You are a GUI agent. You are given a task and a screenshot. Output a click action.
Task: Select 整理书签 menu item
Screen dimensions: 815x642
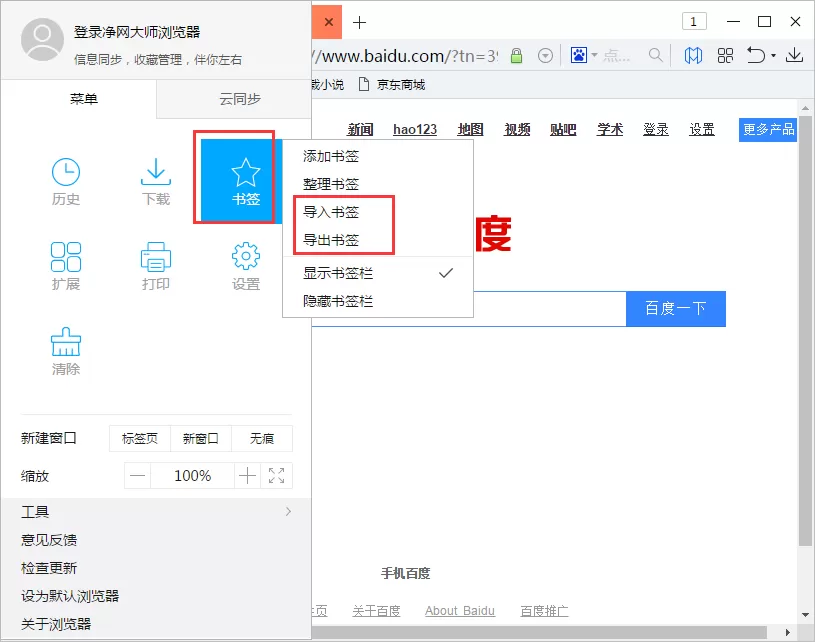click(378, 184)
